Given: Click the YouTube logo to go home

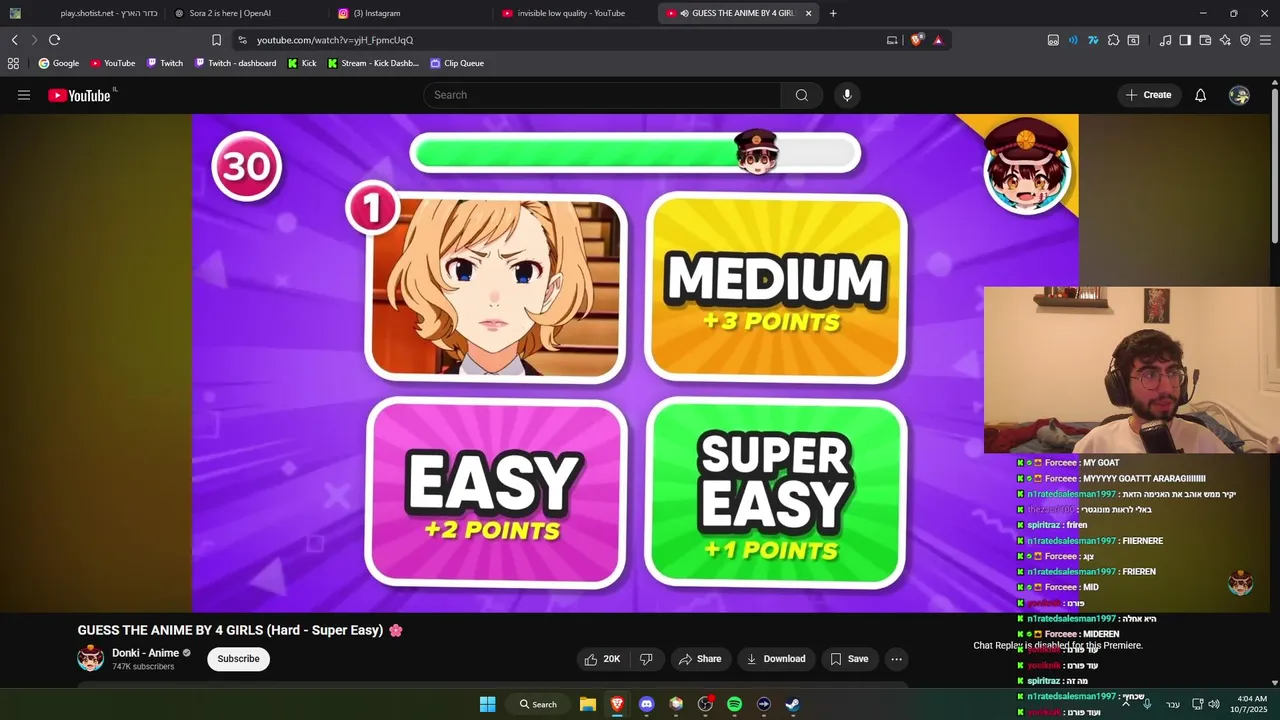Looking at the screenshot, I should click(80, 95).
